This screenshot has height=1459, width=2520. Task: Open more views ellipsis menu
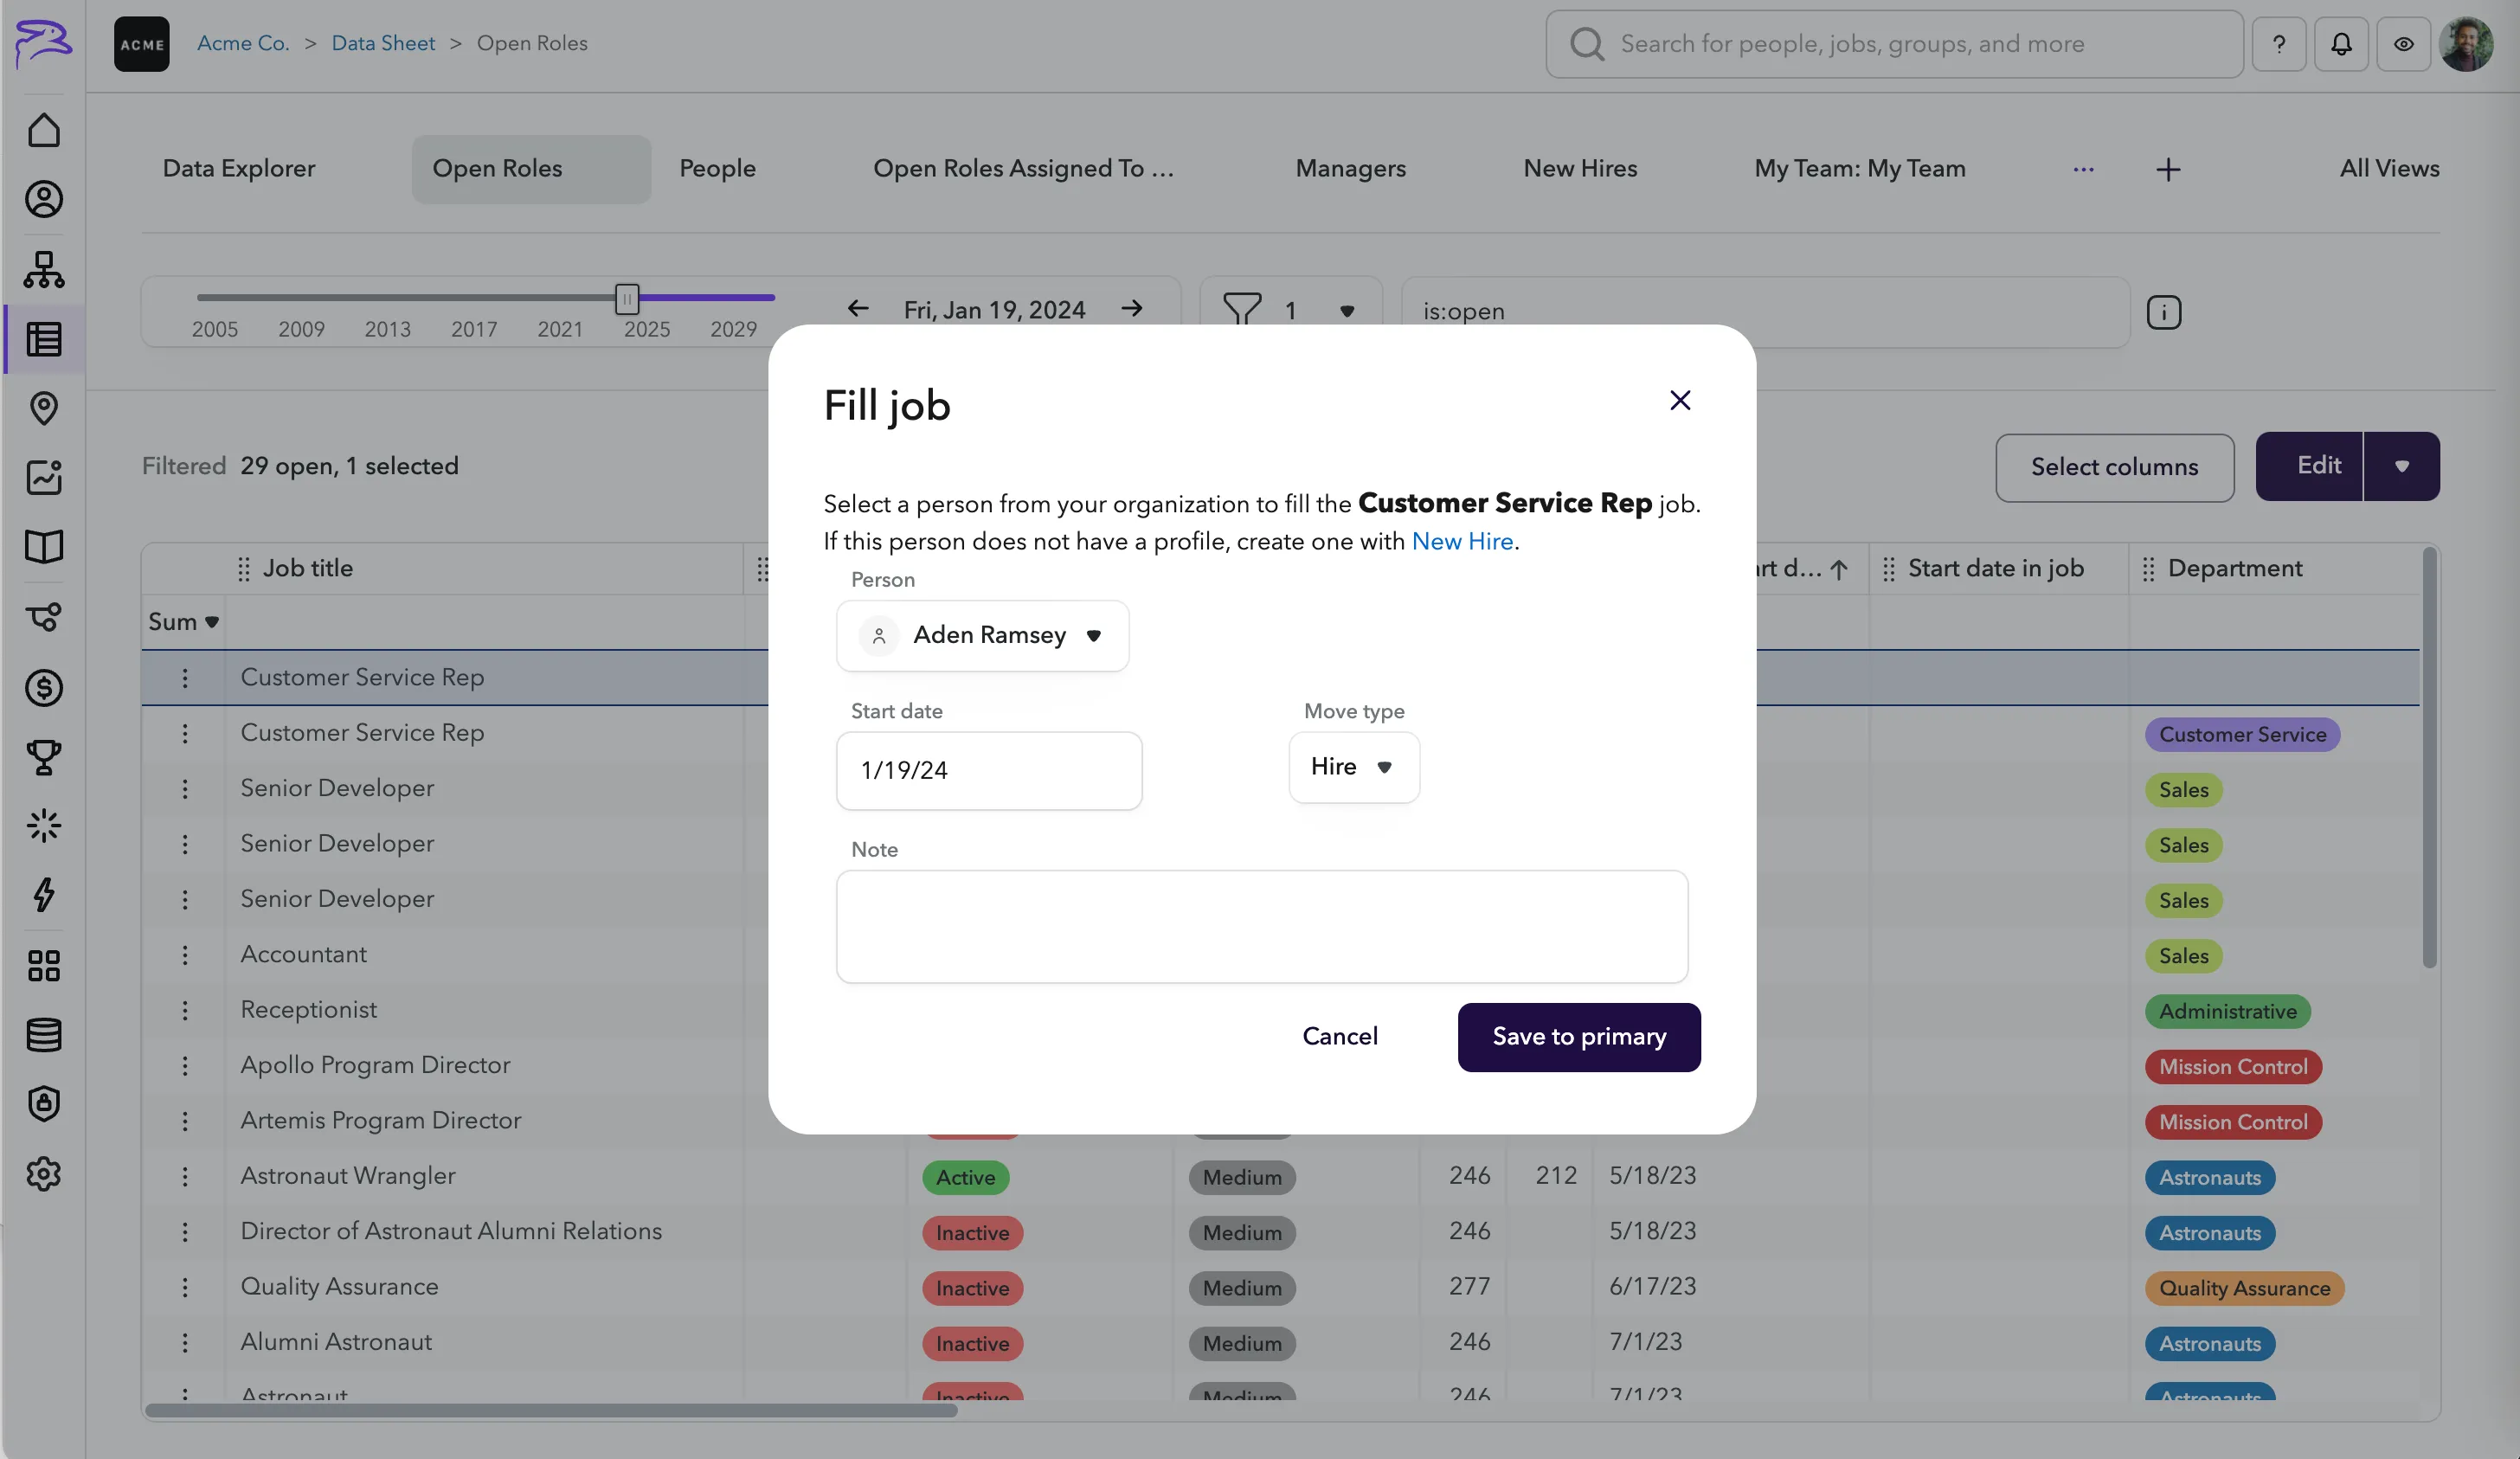[2083, 169]
